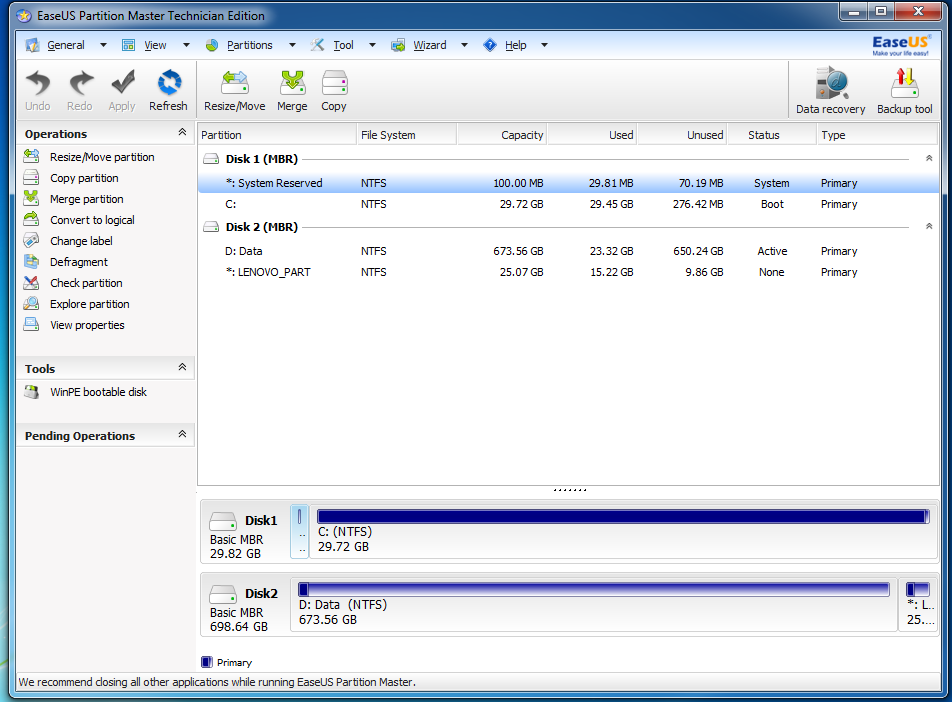Screen dimensions: 952x702
Task: Open the Partitions menu
Action: 250,45
